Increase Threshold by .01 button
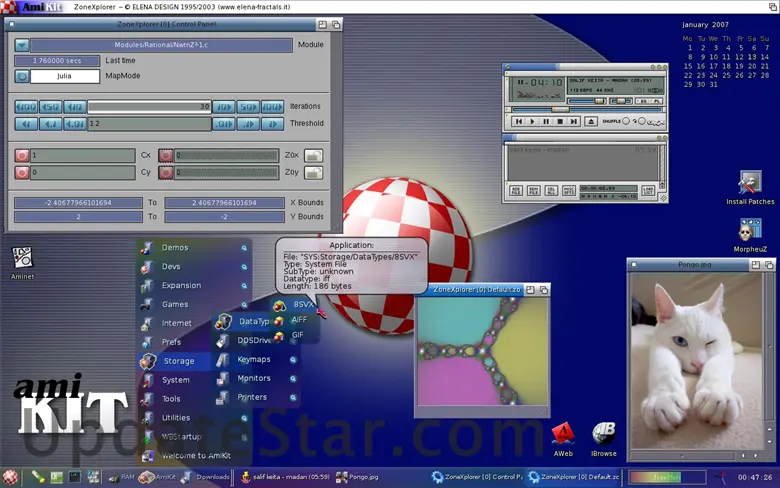The image size is (780, 488). point(223,124)
